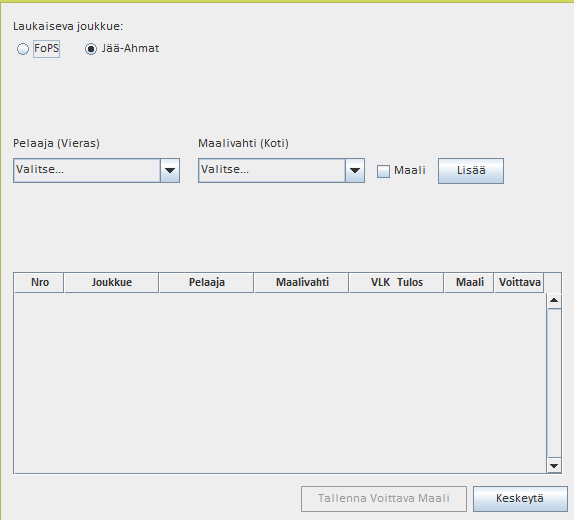574x520 pixels.
Task: Click the Voittava column header
Action: pyautogui.click(x=519, y=282)
